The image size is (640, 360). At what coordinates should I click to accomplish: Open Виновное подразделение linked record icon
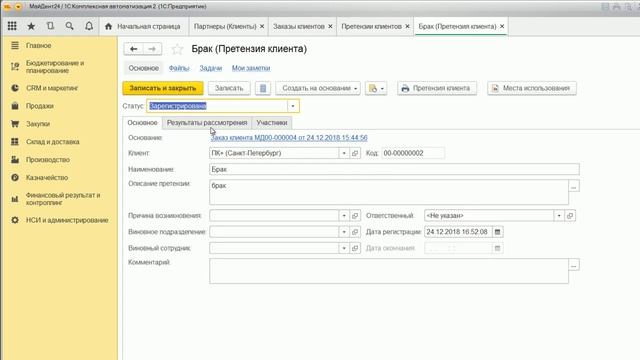click(x=355, y=232)
